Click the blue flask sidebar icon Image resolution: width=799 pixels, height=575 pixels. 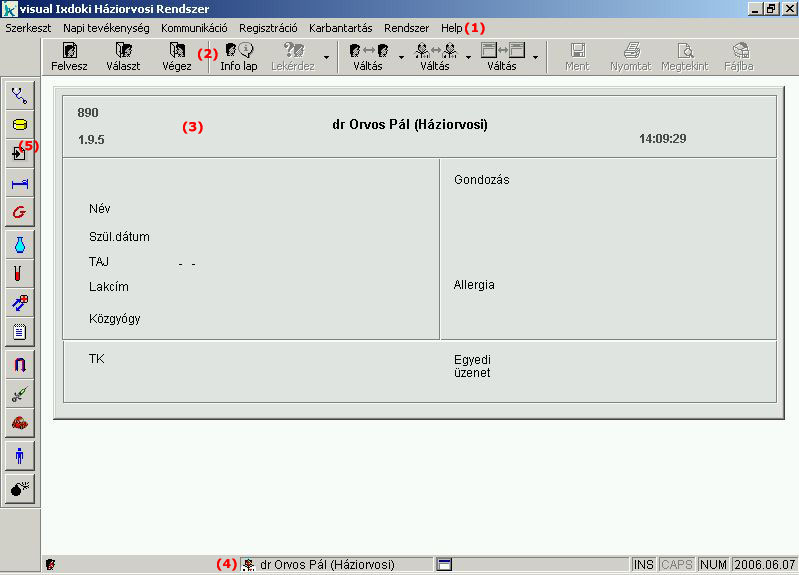click(19, 245)
